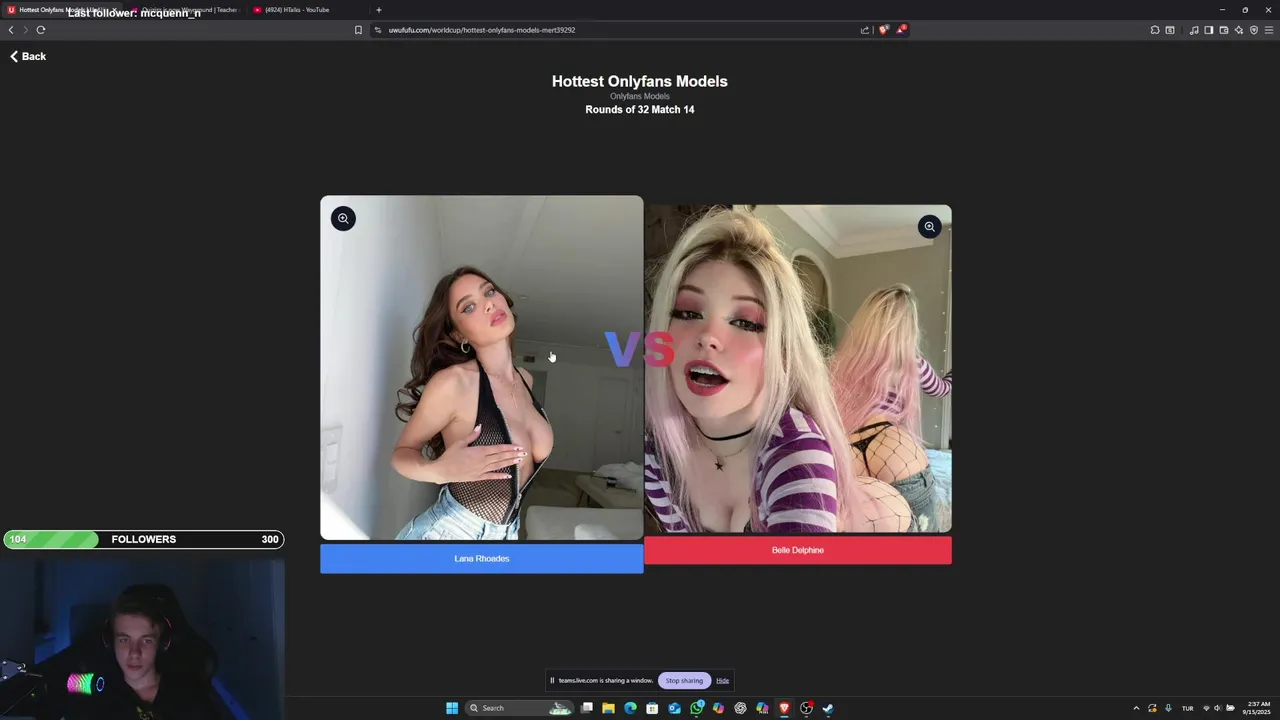Open Leo AI sparkle icon
Screen dimensions: 1280x720
1239,30
